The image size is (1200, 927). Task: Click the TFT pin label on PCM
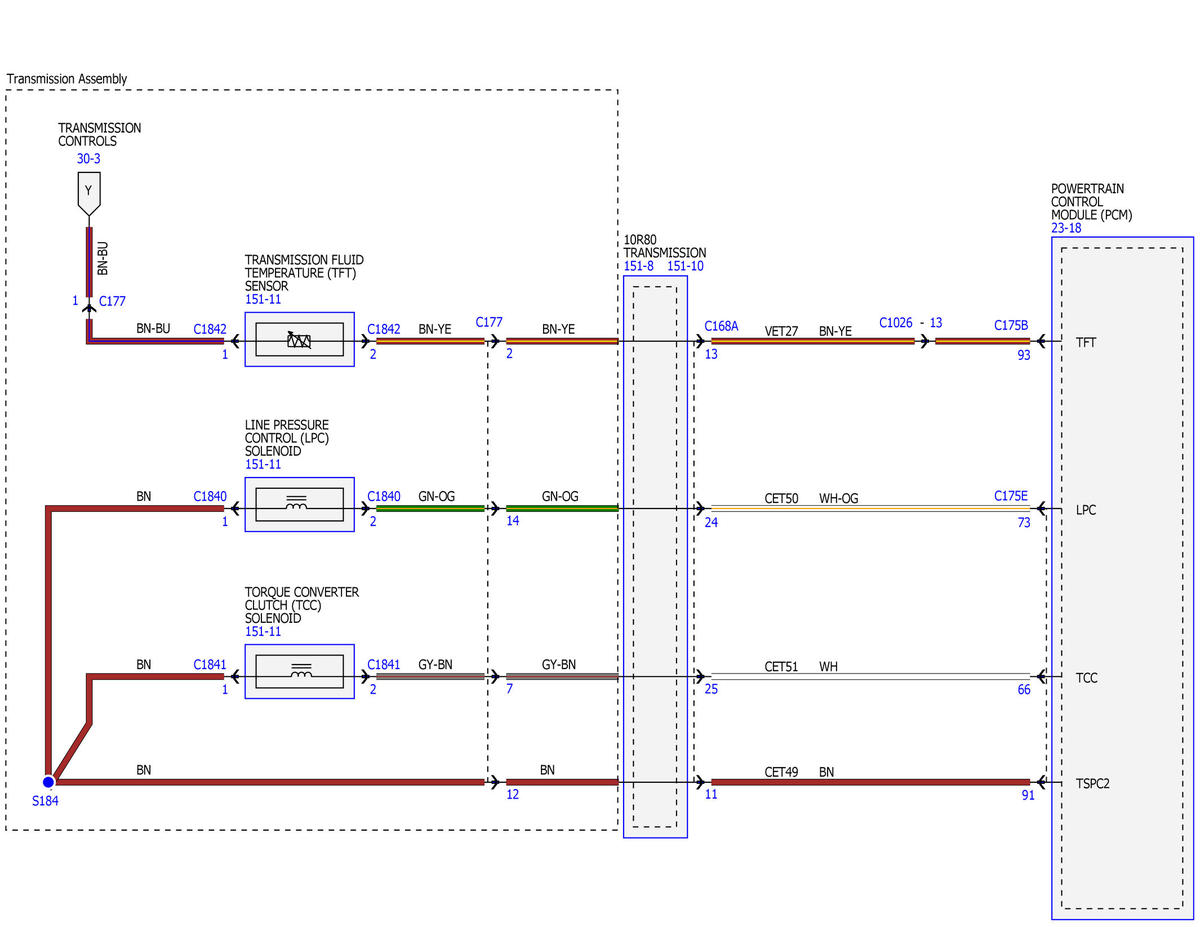pyautogui.click(x=1085, y=342)
